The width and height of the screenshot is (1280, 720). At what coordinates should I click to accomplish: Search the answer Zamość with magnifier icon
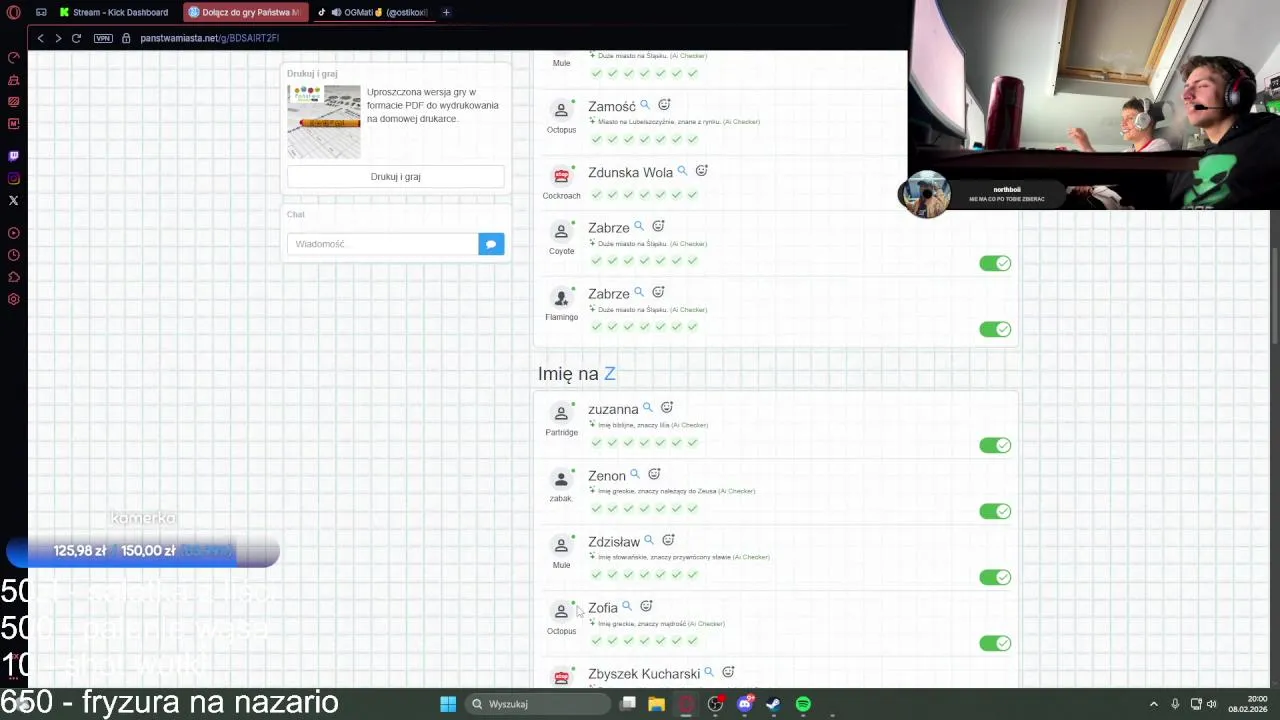[645, 105]
